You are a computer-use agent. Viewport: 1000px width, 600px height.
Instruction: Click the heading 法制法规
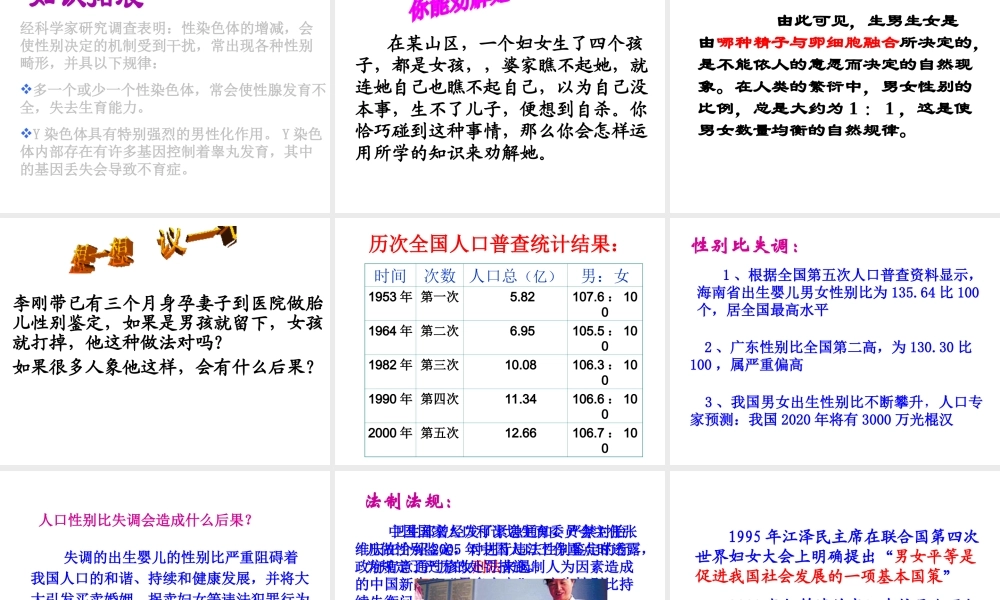click(x=409, y=502)
